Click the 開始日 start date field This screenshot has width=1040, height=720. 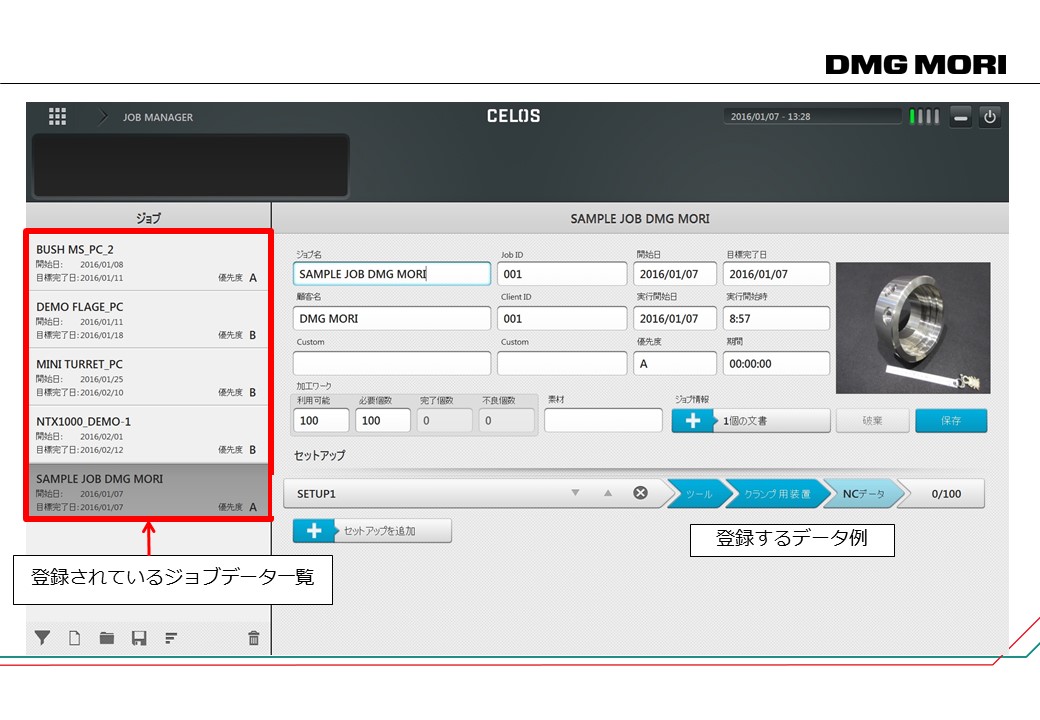point(675,274)
